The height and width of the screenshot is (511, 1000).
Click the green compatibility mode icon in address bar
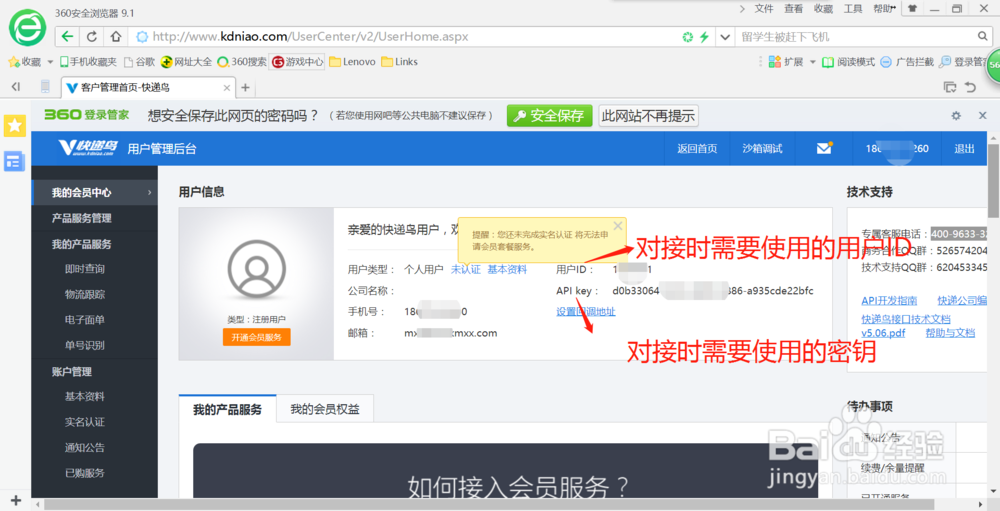688,37
